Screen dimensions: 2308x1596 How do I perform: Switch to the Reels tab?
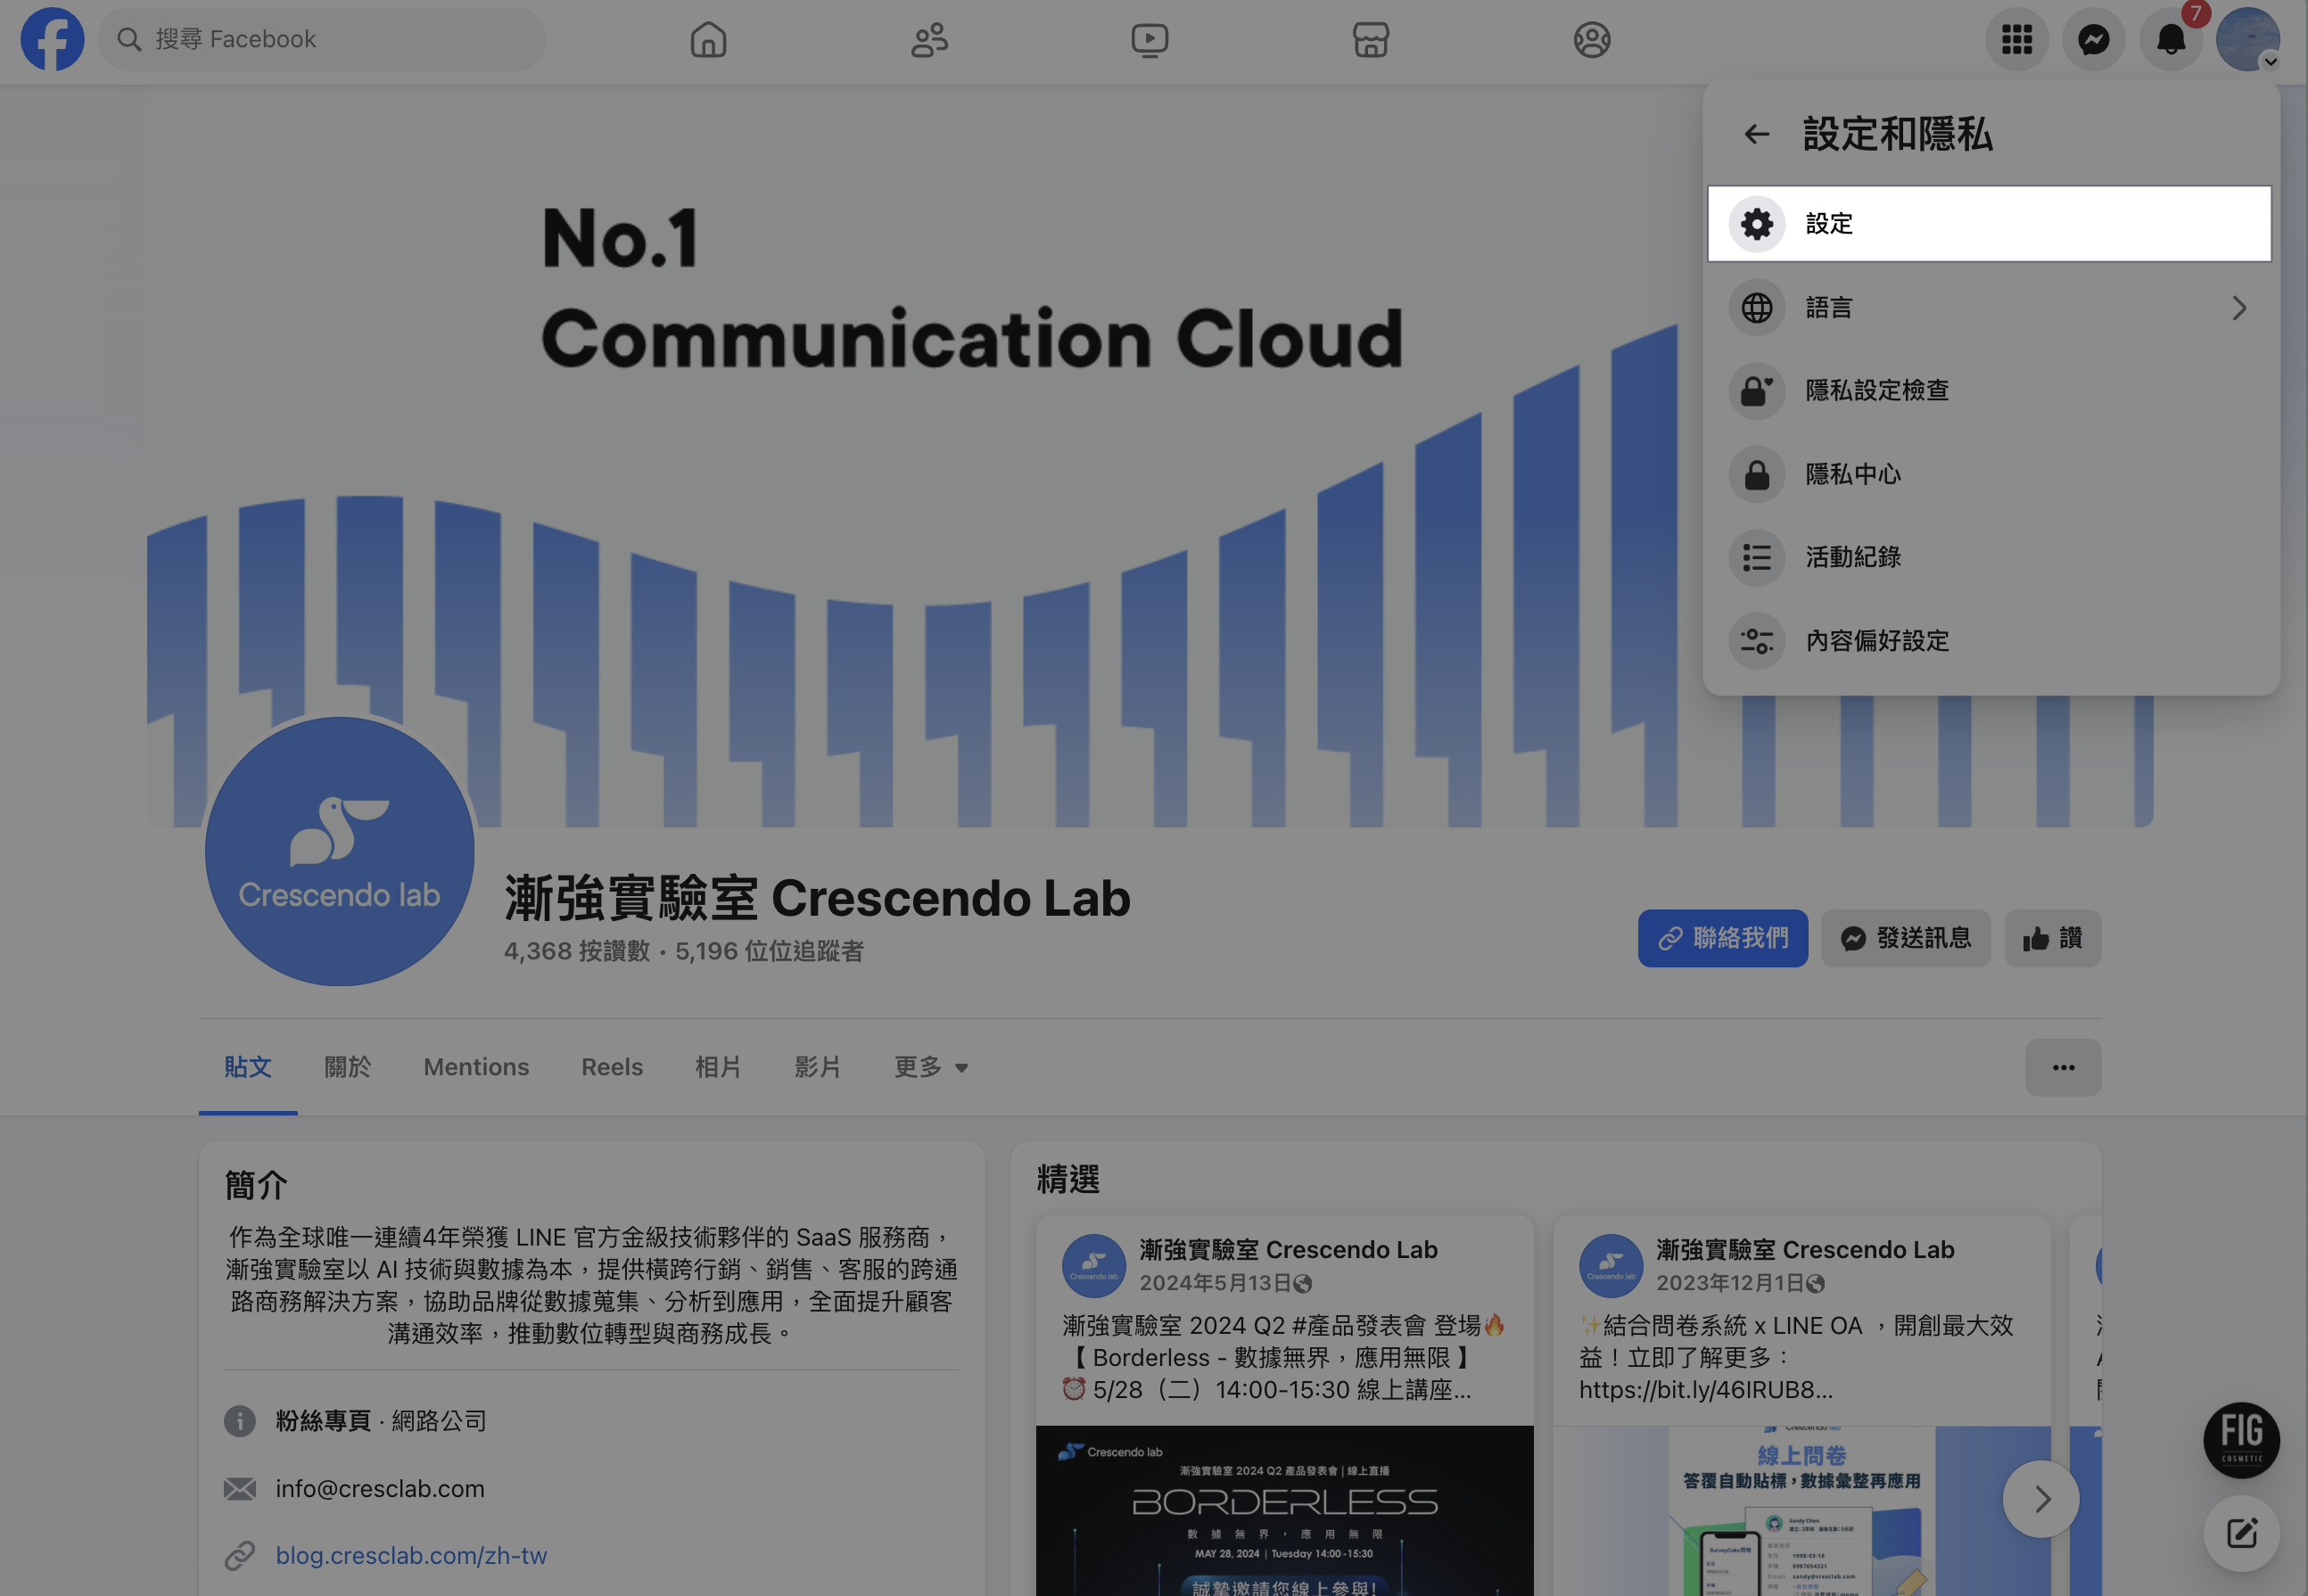(x=612, y=1068)
